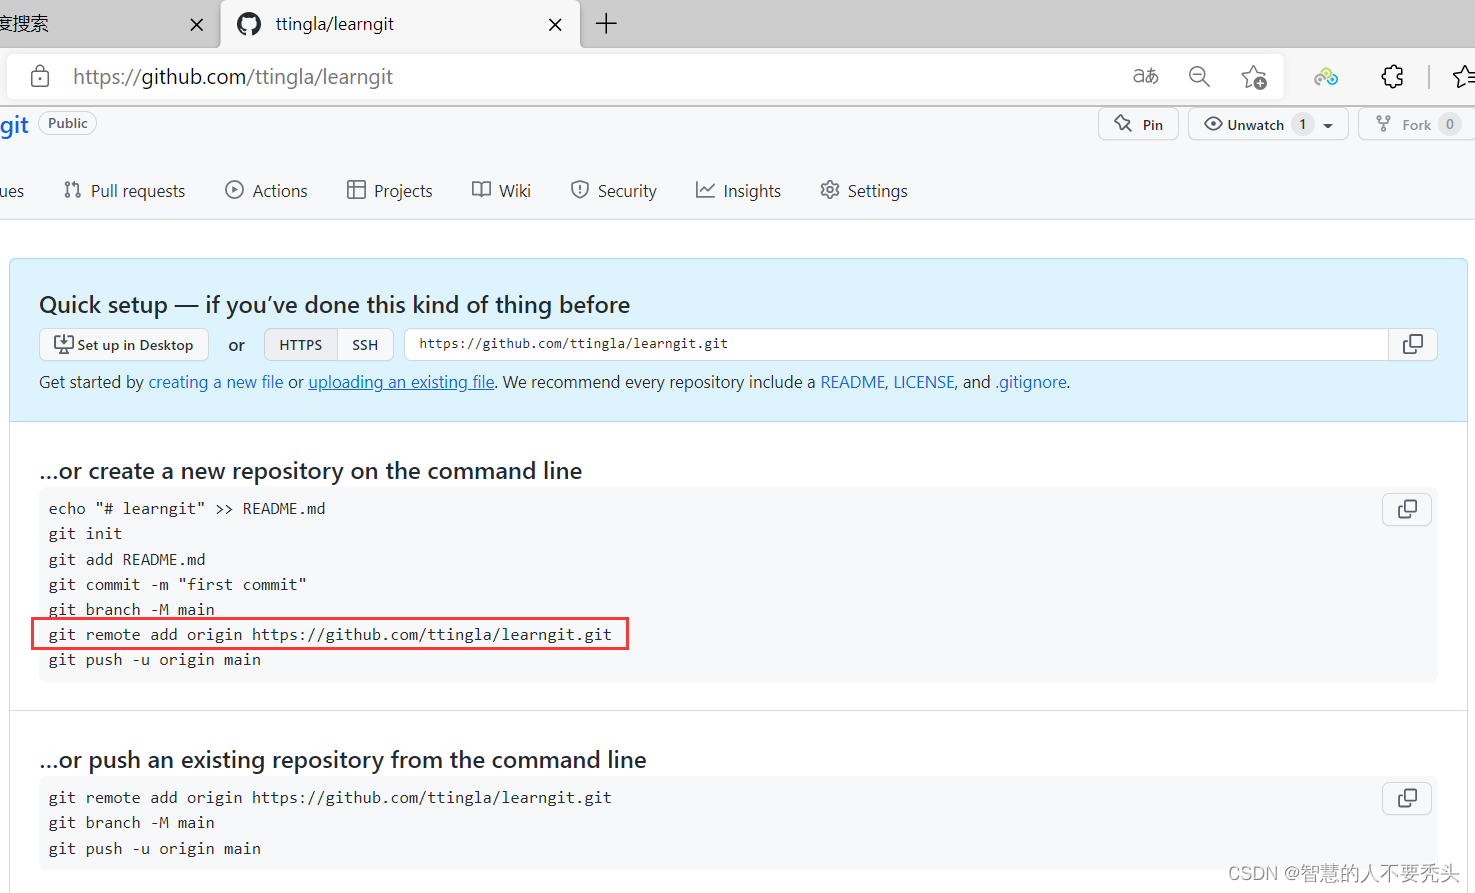Open the read aloud tool in the address bar
Image resolution: width=1475 pixels, height=893 pixels.
click(1144, 76)
